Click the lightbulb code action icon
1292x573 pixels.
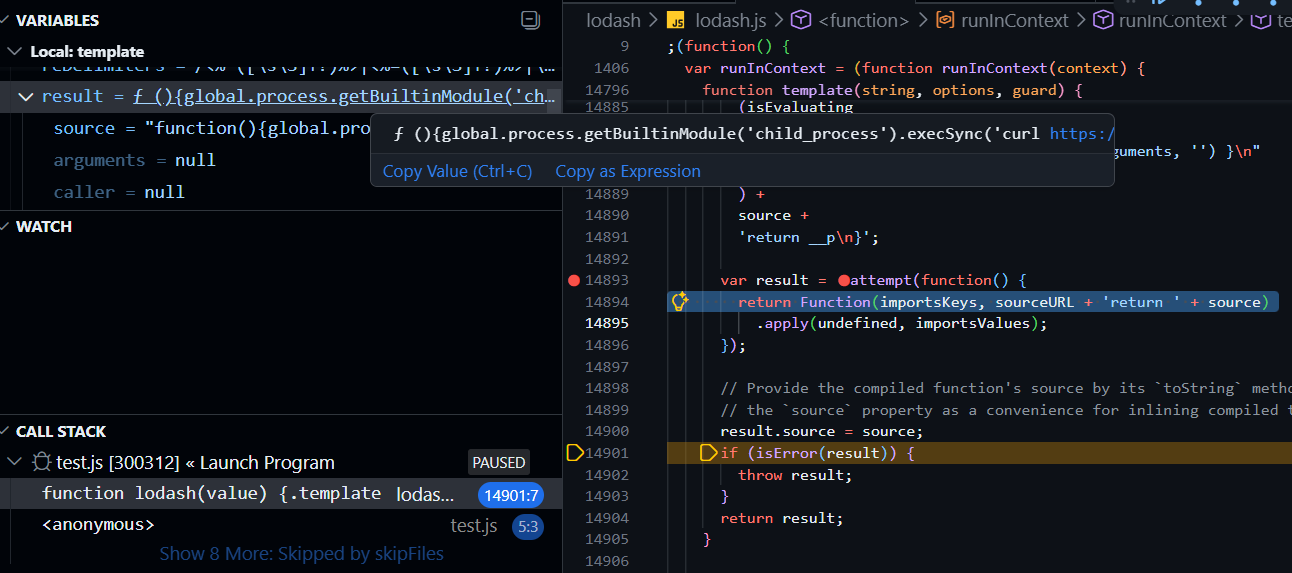pos(680,301)
